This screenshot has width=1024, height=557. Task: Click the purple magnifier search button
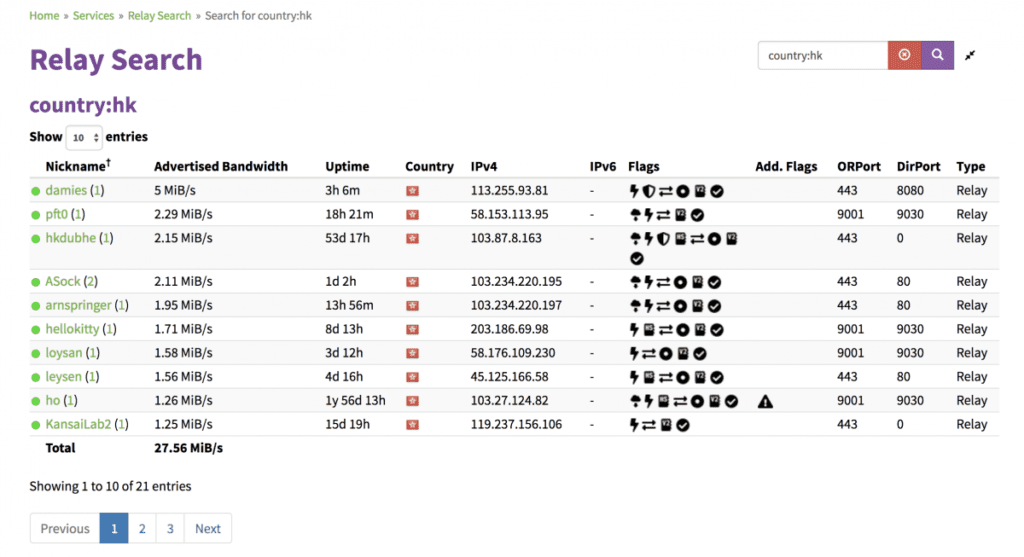(x=937, y=55)
